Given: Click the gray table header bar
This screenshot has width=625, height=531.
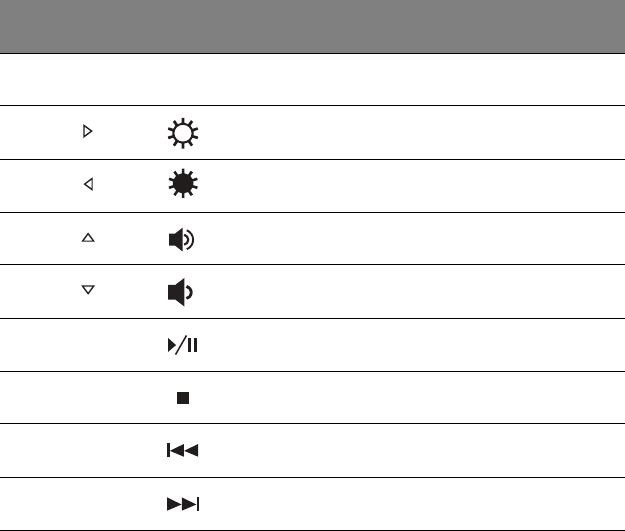Looking at the screenshot, I should [x=312, y=27].
